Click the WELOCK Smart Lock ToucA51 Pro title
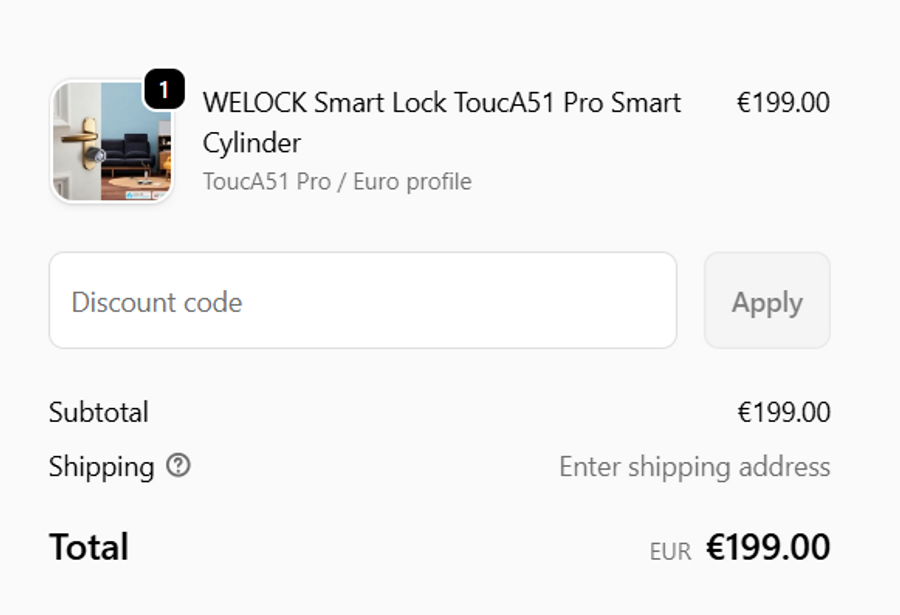The height and width of the screenshot is (615, 900). pyautogui.click(x=441, y=103)
